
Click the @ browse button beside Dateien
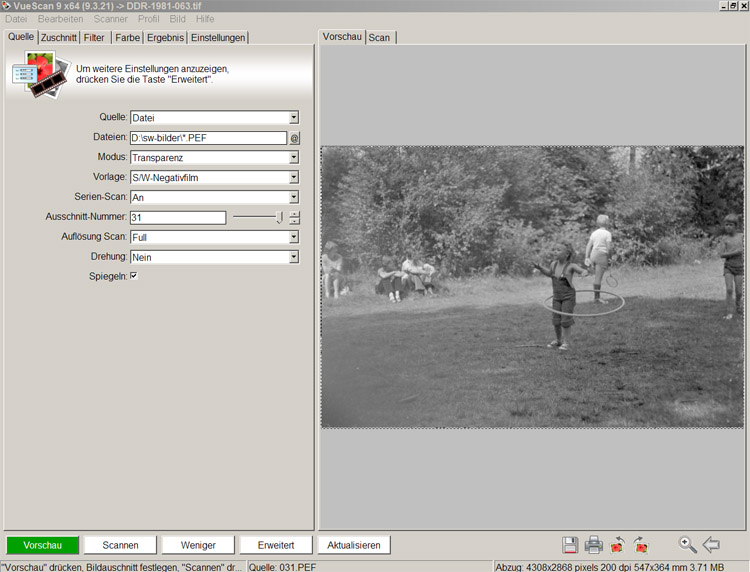(295, 138)
